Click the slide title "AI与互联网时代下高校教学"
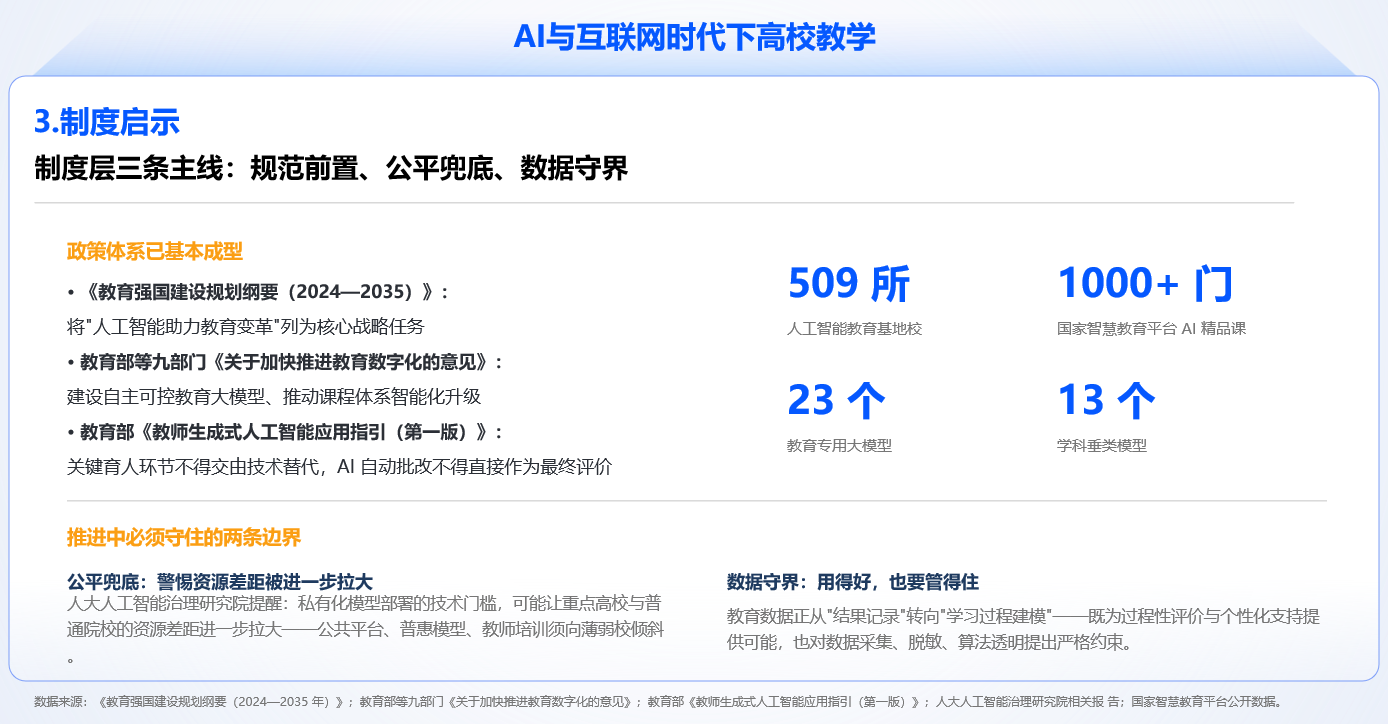Screen dimensions: 1388x724 694,37
